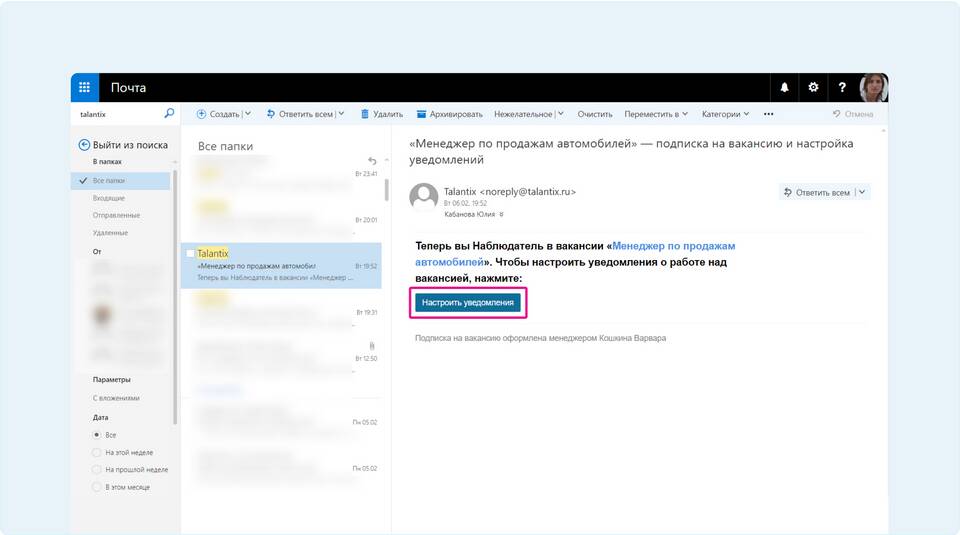This screenshot has width=960, height=535.
Task: Open blurred message dated Вт 23:41
Action: pos(281,174)
